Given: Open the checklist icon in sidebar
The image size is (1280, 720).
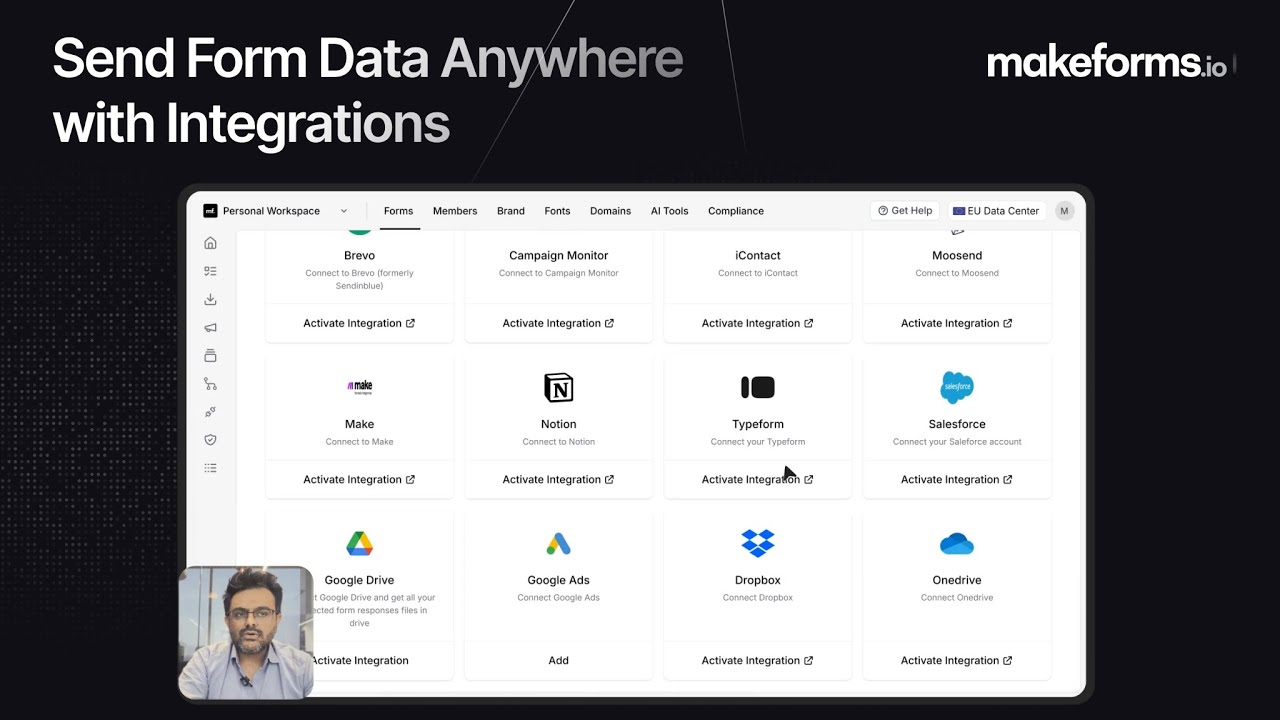Looking at the screenshot, I should tap(210, 271).
